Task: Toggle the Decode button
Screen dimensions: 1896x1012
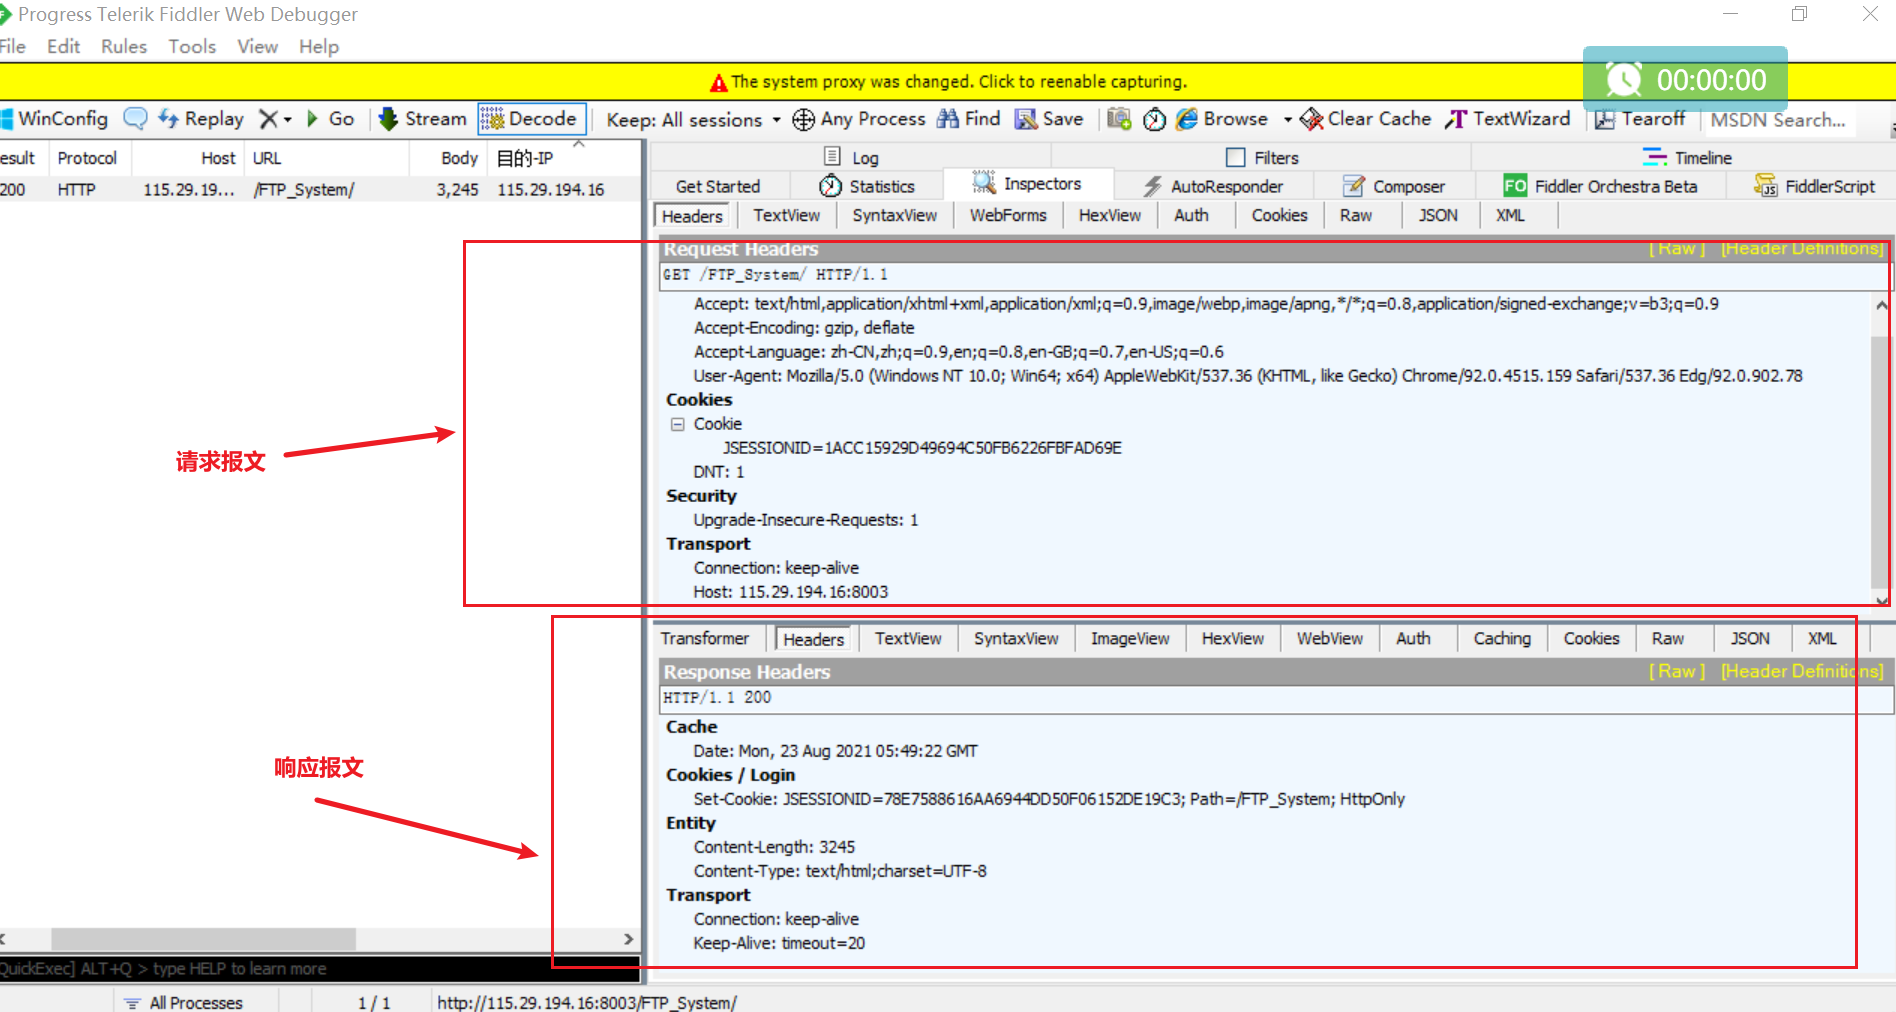Action: point(530,119)
